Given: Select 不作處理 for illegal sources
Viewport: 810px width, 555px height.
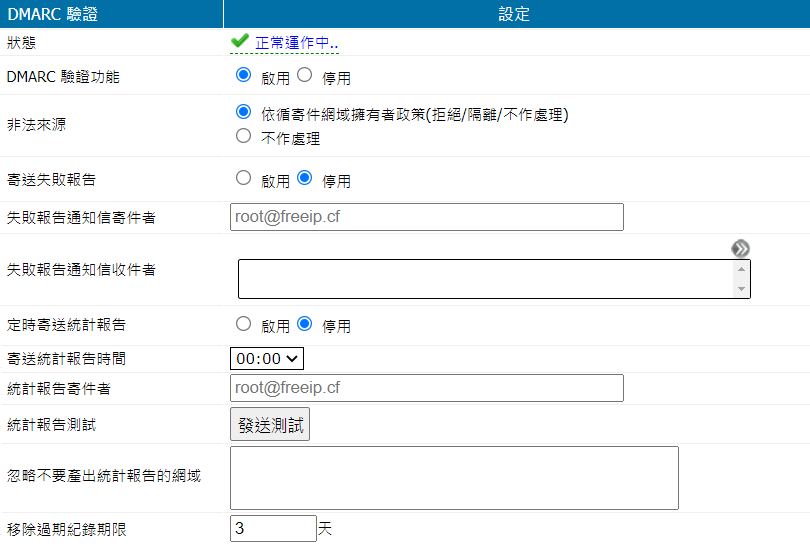Looking at the screenshot, I should point(243,136).
